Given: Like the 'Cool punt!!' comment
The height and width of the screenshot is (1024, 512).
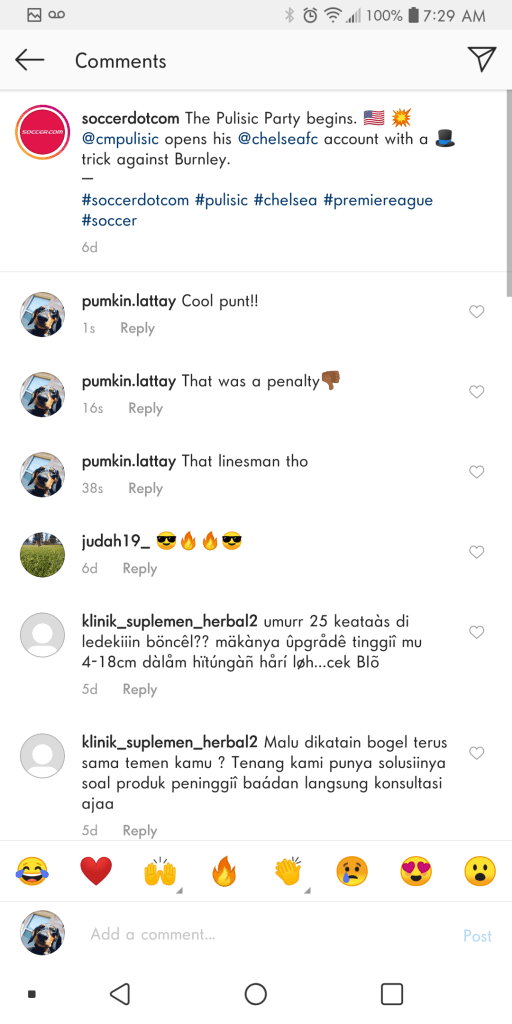Looking at the screenshot, I should click(477, 312).
